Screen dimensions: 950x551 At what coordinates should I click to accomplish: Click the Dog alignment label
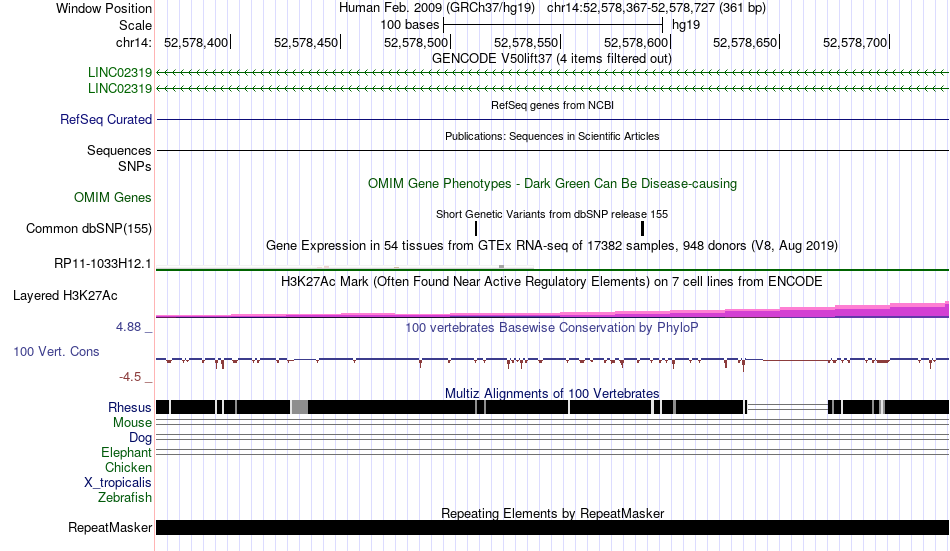[x=140, y=438]
